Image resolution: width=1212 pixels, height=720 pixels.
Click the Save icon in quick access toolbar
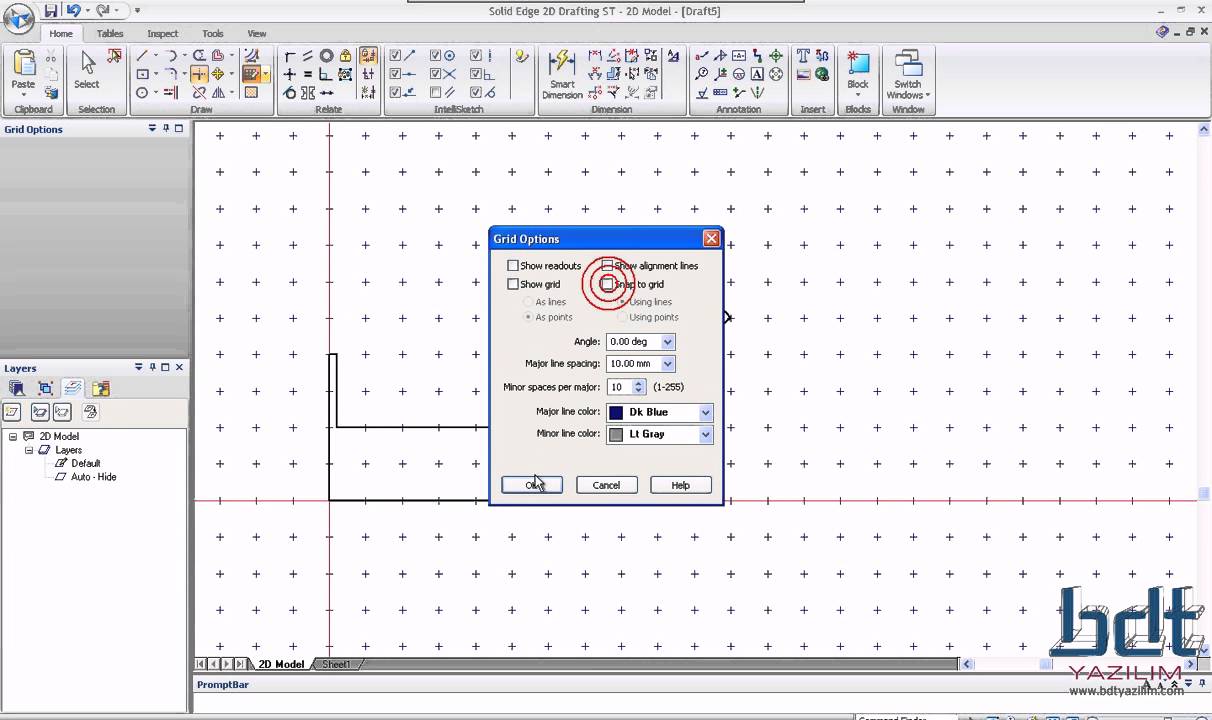click(x=51, y=10)
